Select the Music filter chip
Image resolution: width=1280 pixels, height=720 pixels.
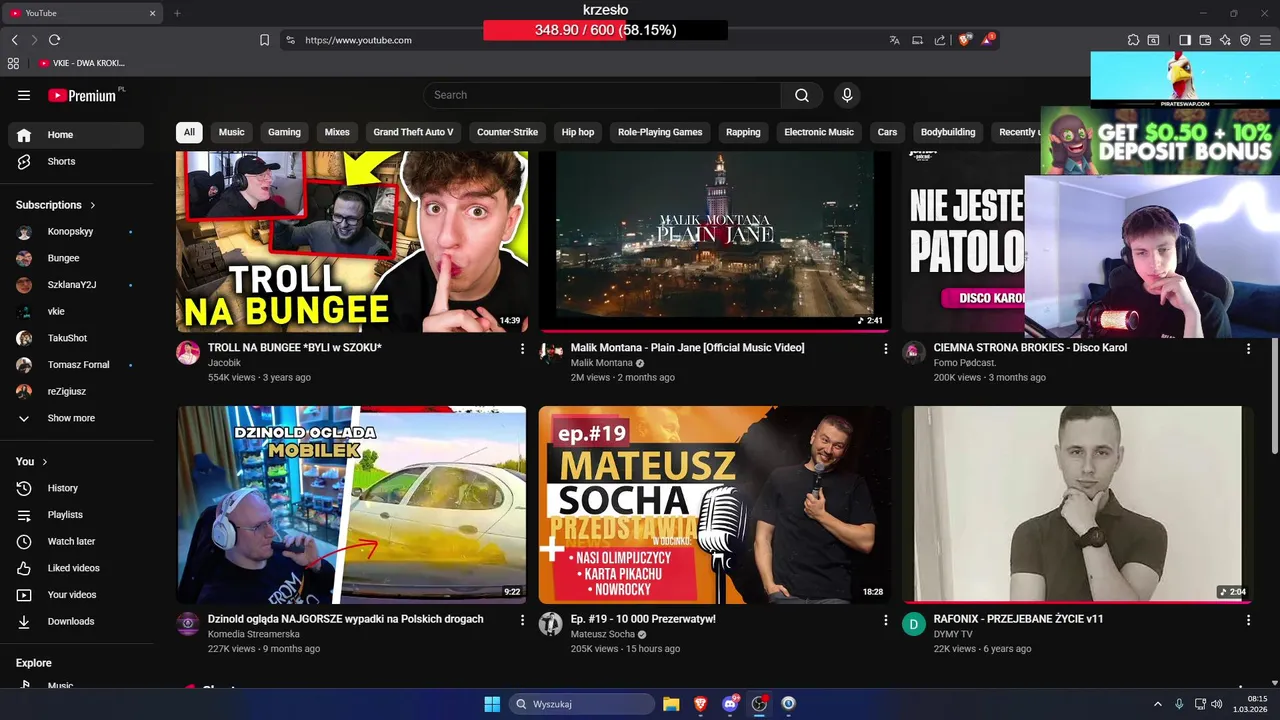tap(231, 132)
